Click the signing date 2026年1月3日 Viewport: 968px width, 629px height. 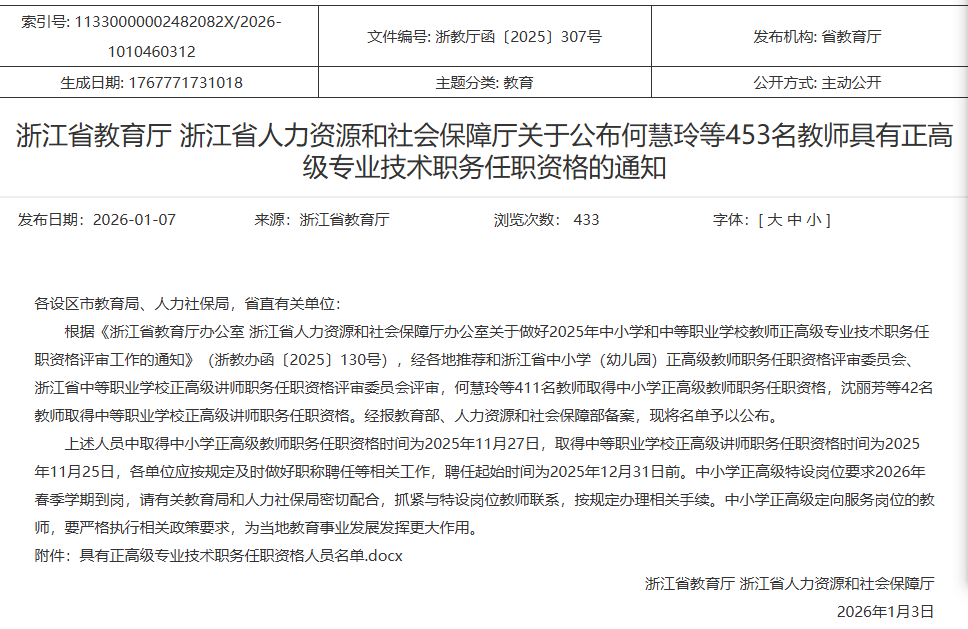pos(885,612)
